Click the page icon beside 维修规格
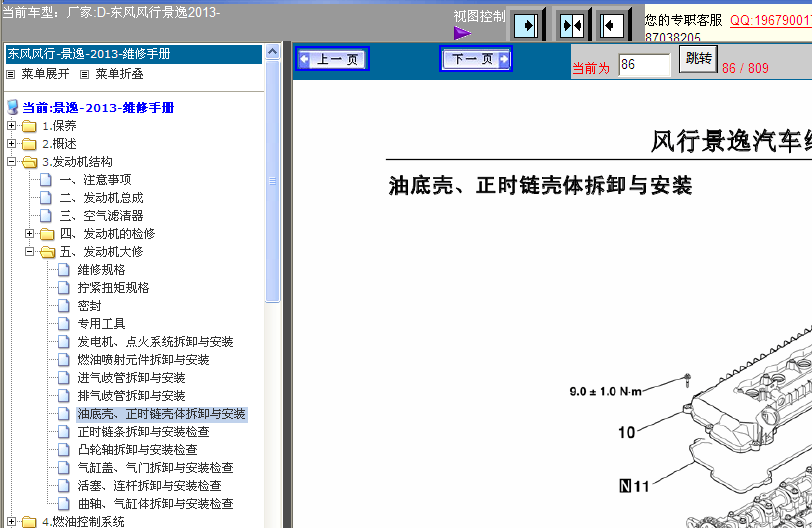The height and width of the screenshot is (528, 812). point(64,270)
